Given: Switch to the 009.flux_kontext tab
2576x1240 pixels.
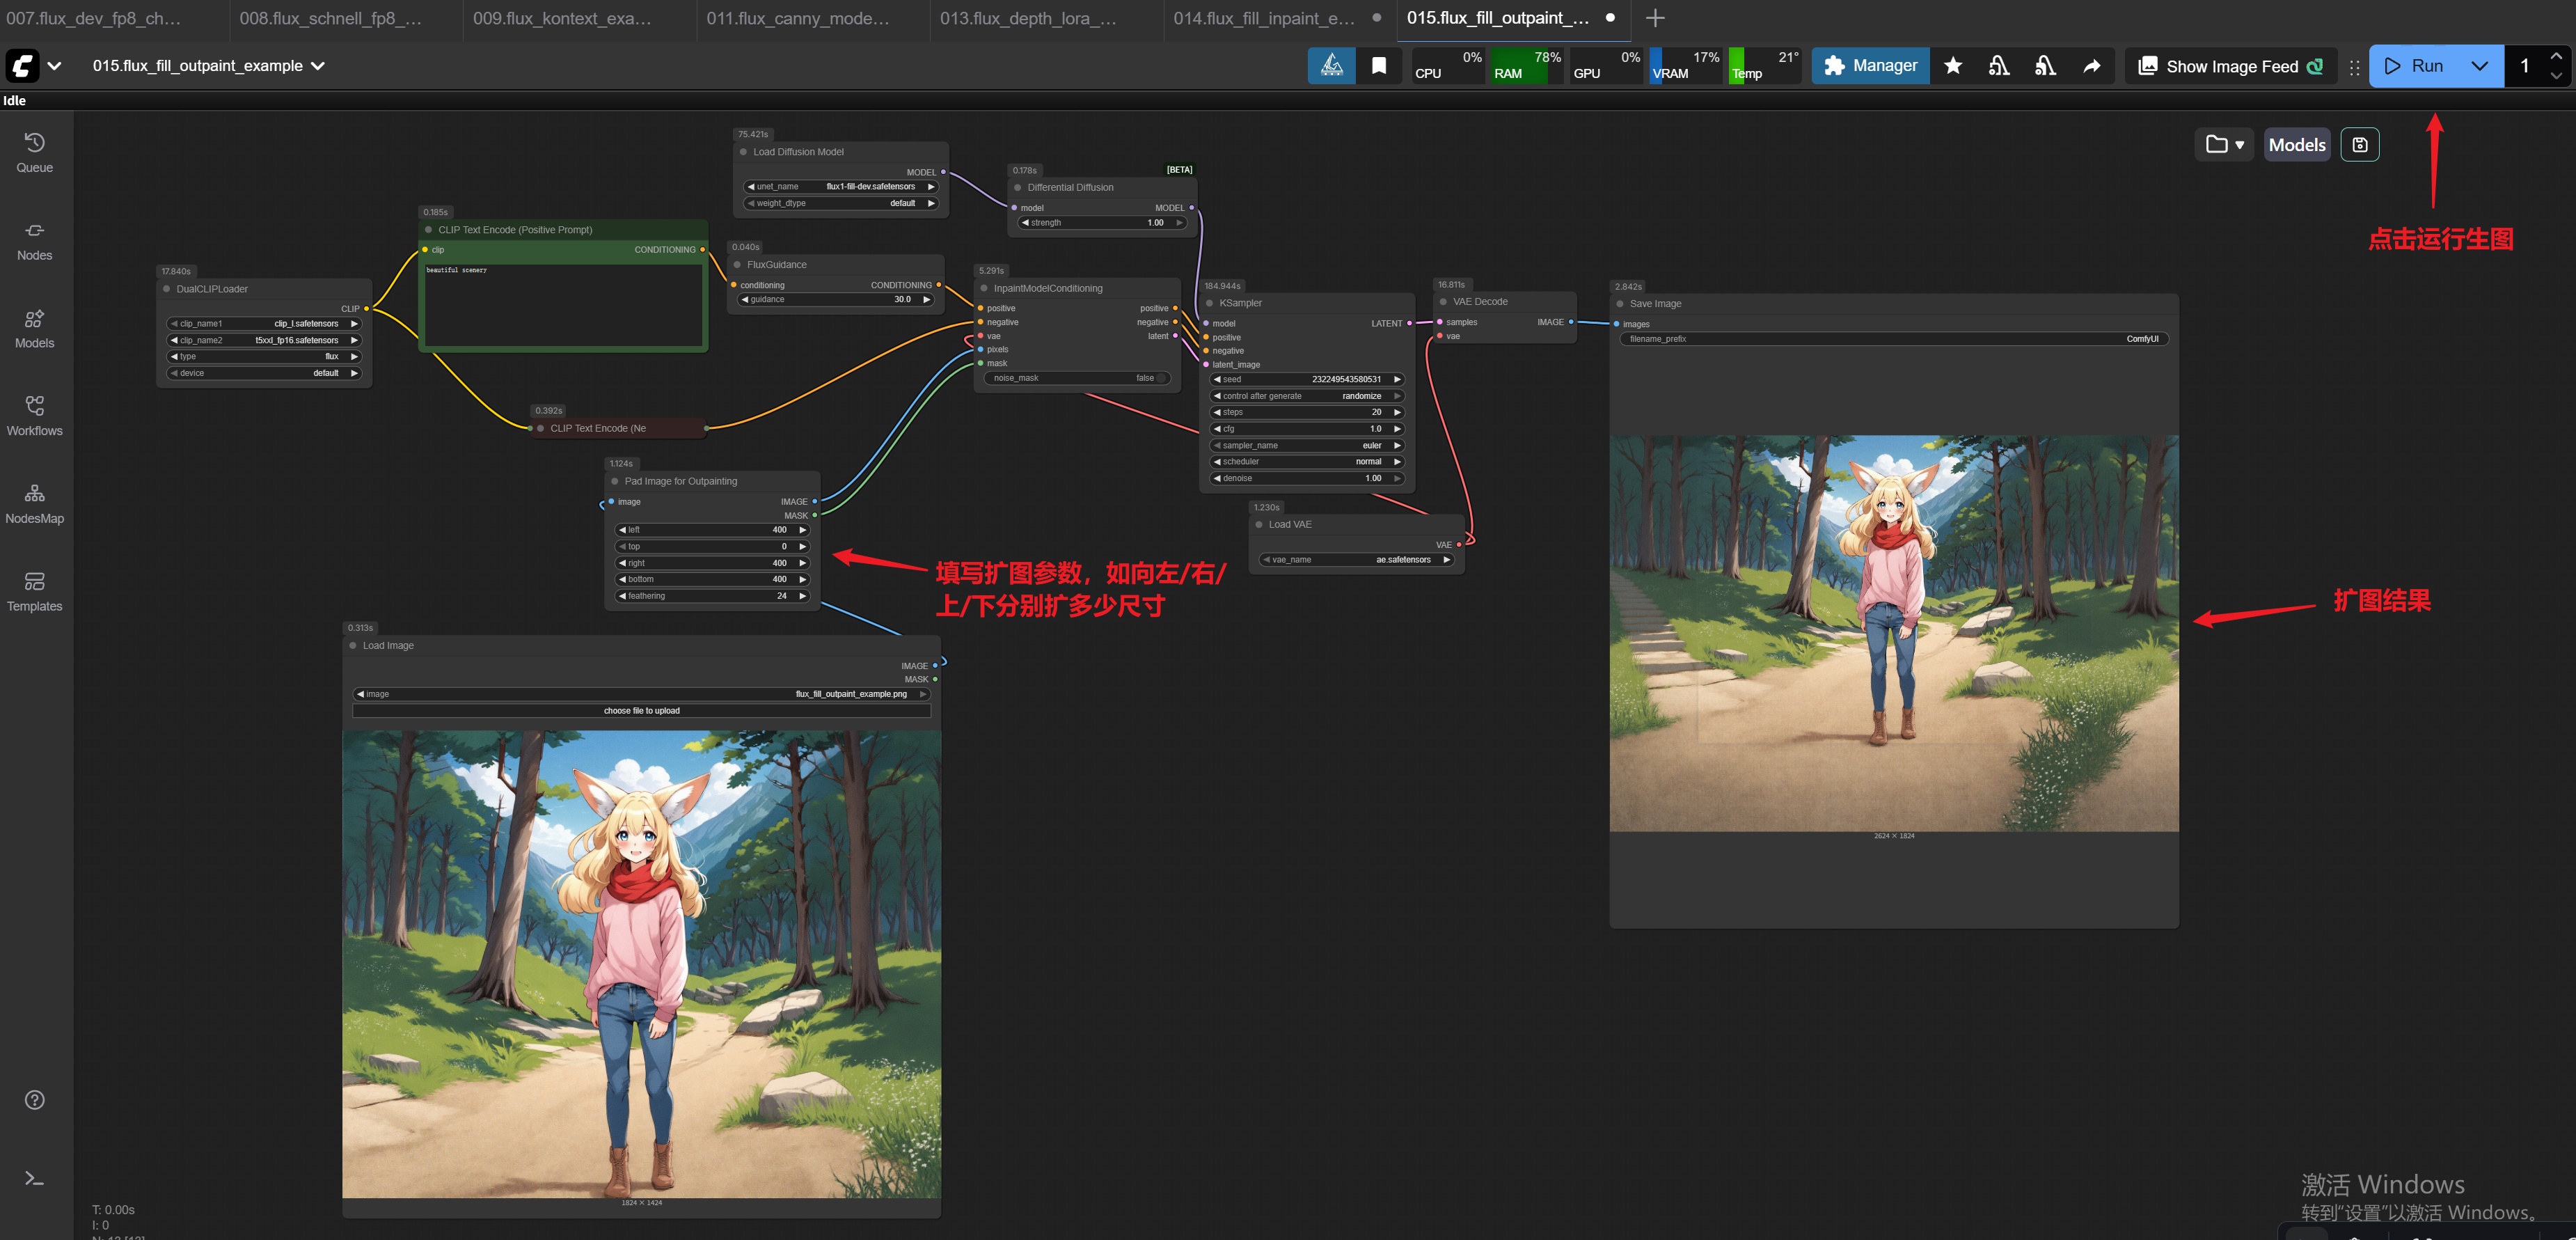Looking at the screenshot, I should (x=562, y=18).
